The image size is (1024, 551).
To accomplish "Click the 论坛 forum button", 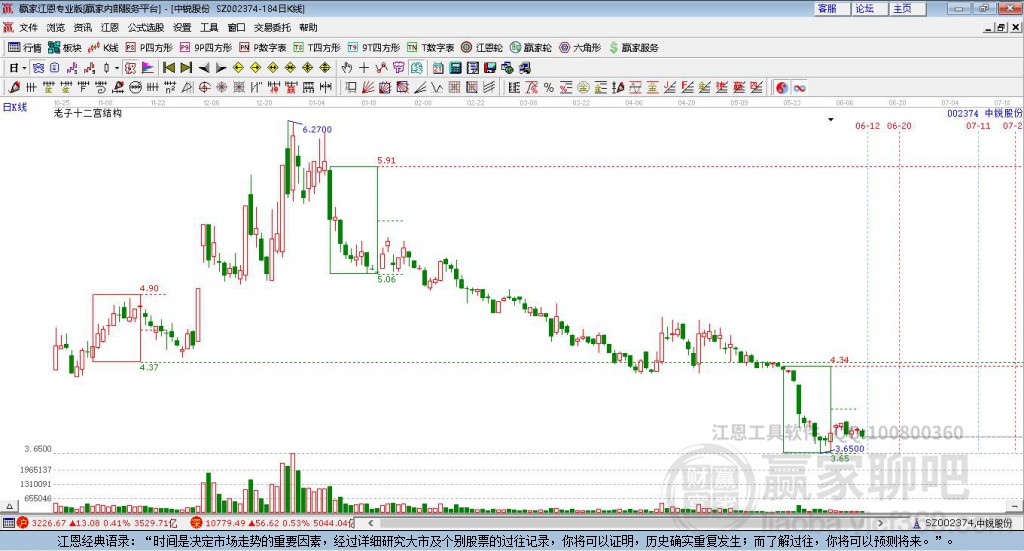I will [x=871, y=8].
